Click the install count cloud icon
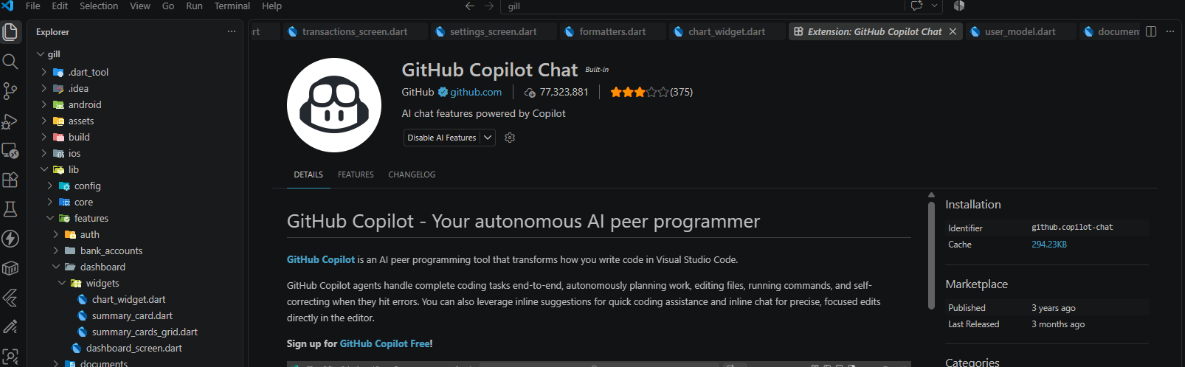 pyautogui.click(x=530, y=92)
